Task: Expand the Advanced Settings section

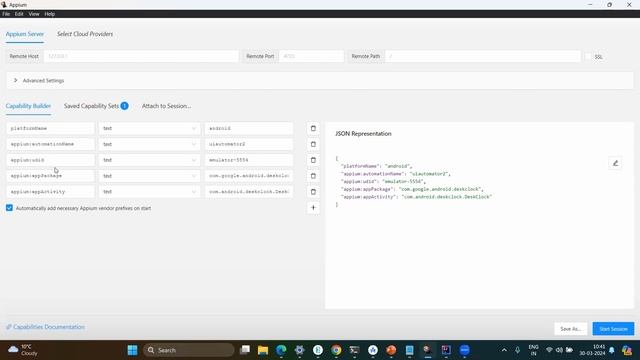Action: point(320,80)
